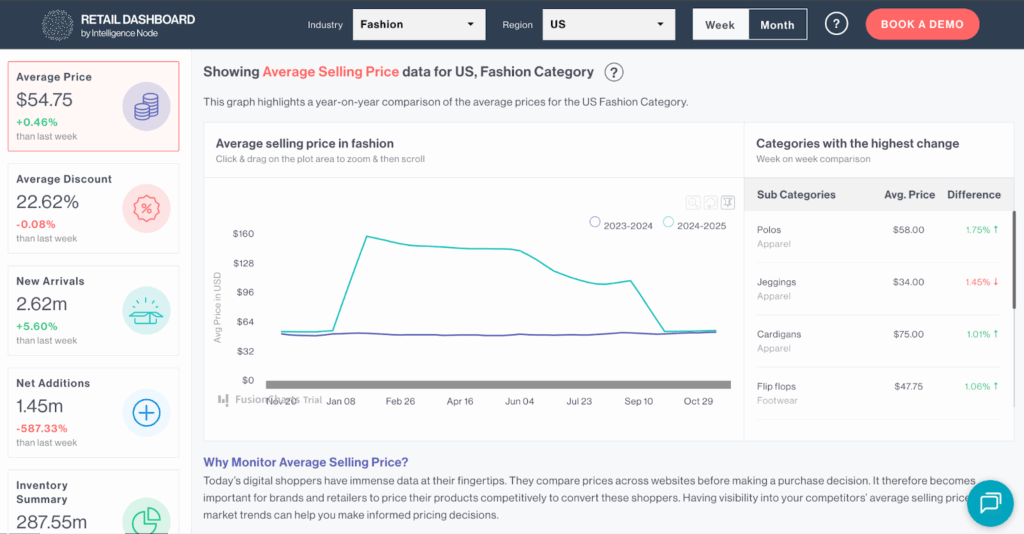This screenshot has height=534, width=1024.
Task: Click the chart's gray horizontal scroll bar
Action: click(498, 384)
